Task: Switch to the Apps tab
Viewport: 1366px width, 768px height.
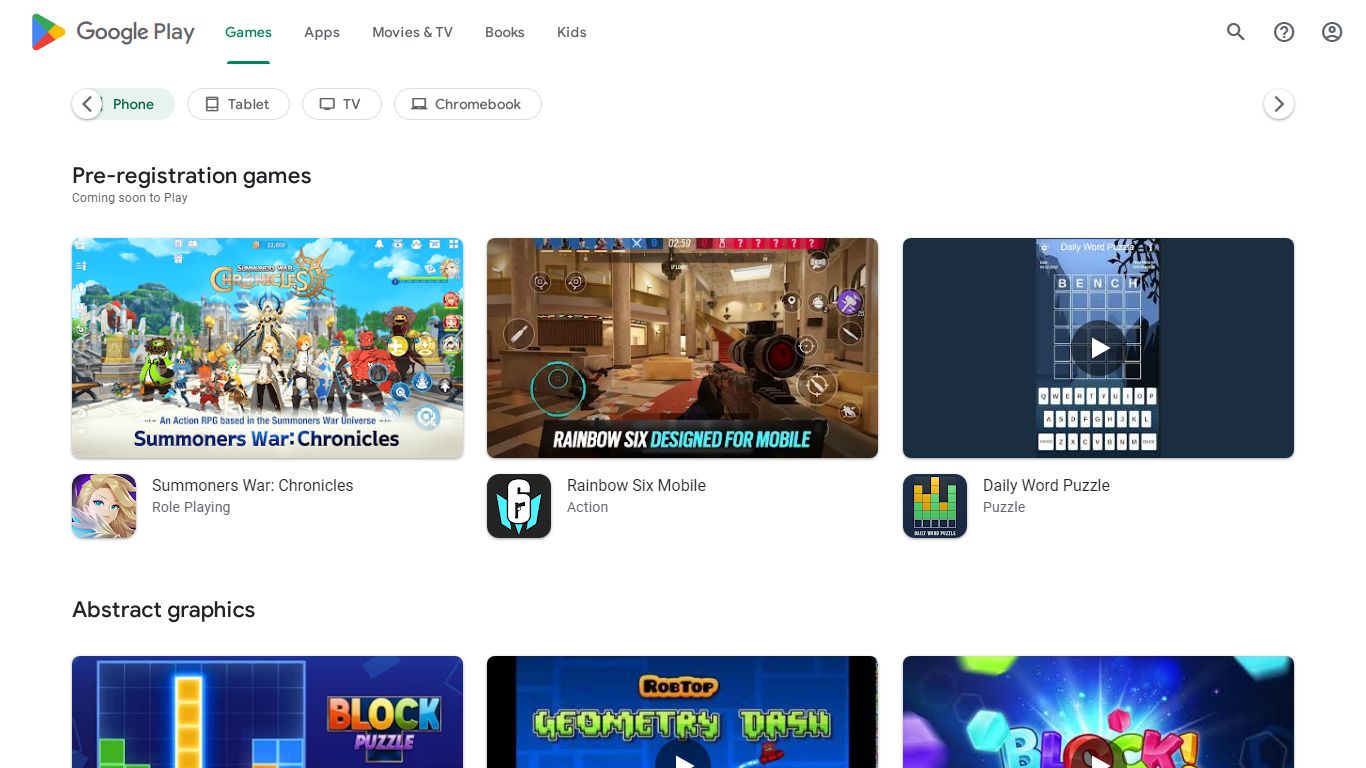Action: pos(322,32)
